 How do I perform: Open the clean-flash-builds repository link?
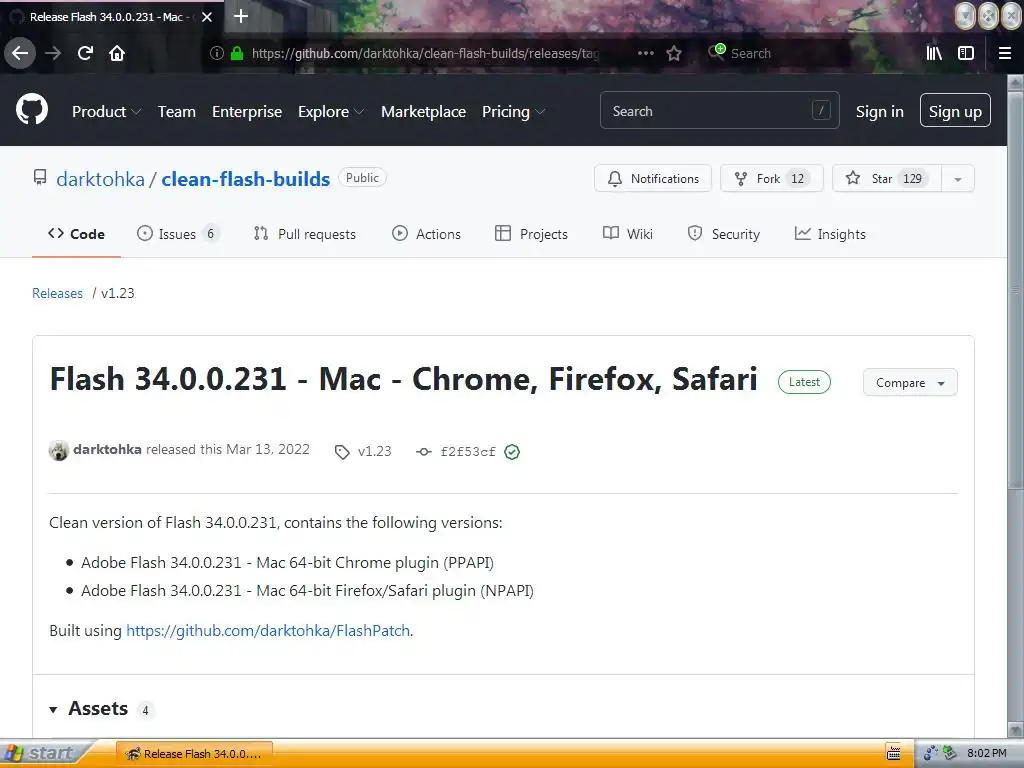tap(246, 179)
